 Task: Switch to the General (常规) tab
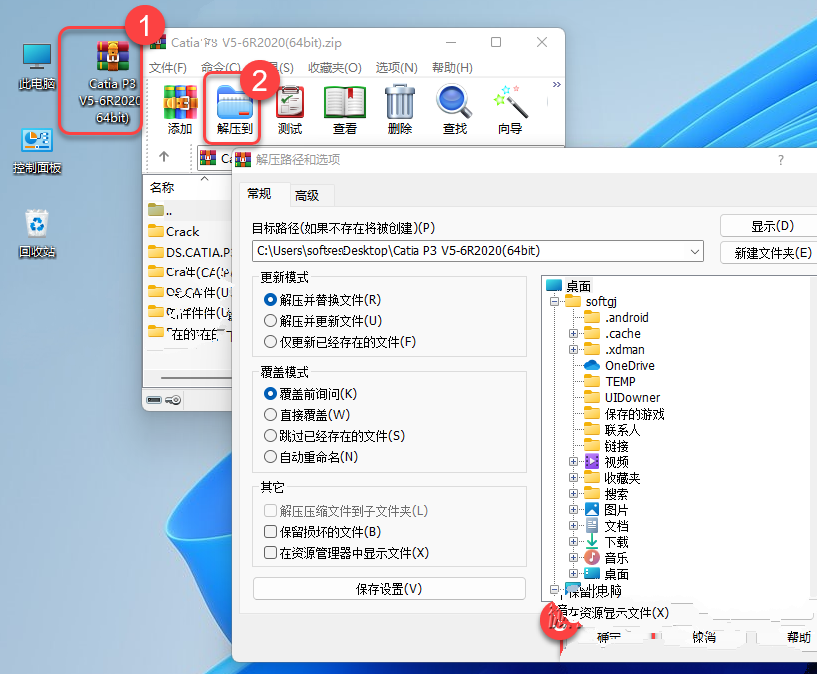259,194
